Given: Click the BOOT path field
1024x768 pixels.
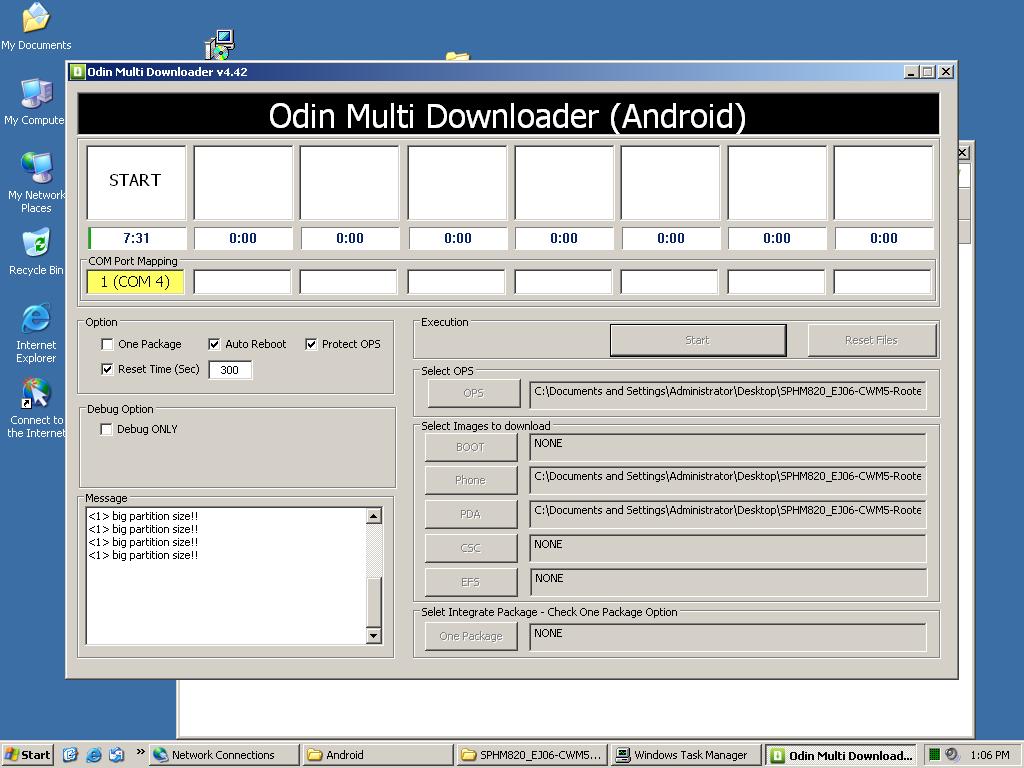Looking at the screenshot, I should click(728, 447).
